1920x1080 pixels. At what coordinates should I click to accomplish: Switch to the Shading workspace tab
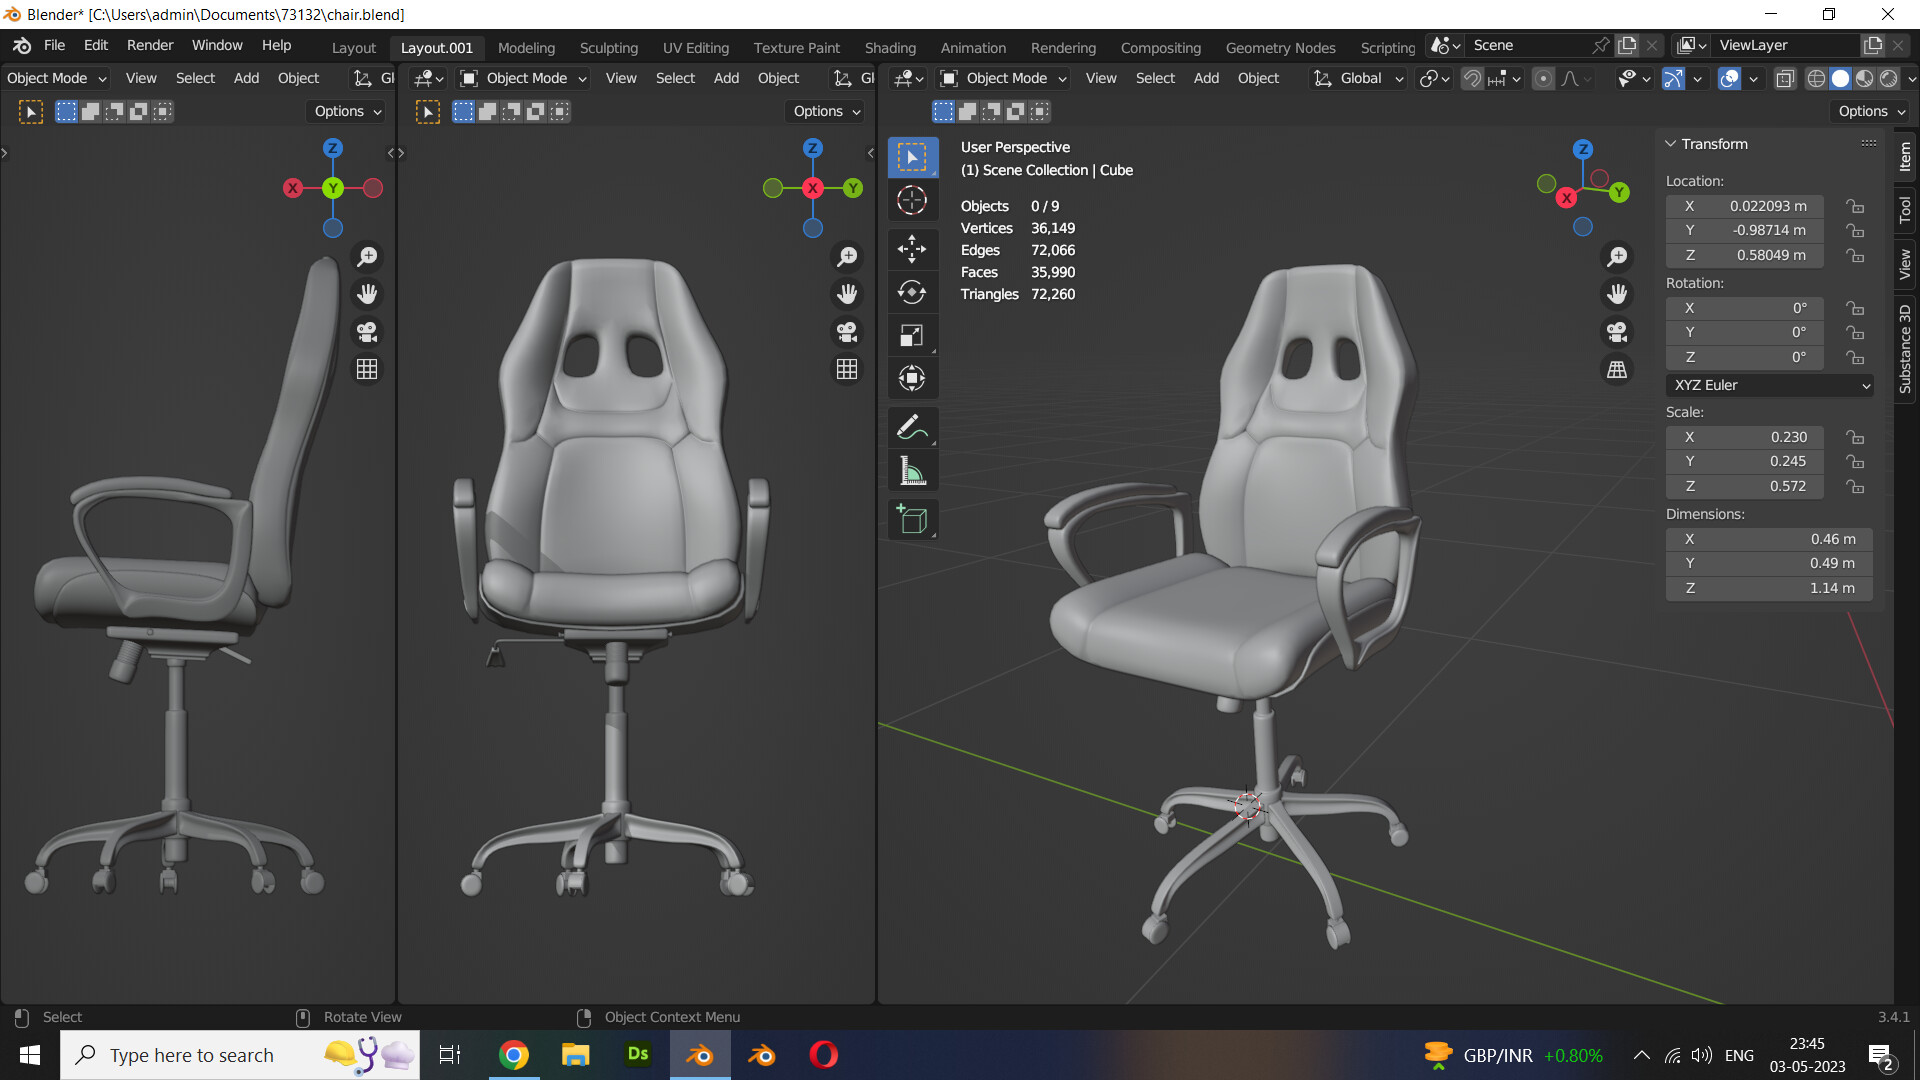[890, 47]
